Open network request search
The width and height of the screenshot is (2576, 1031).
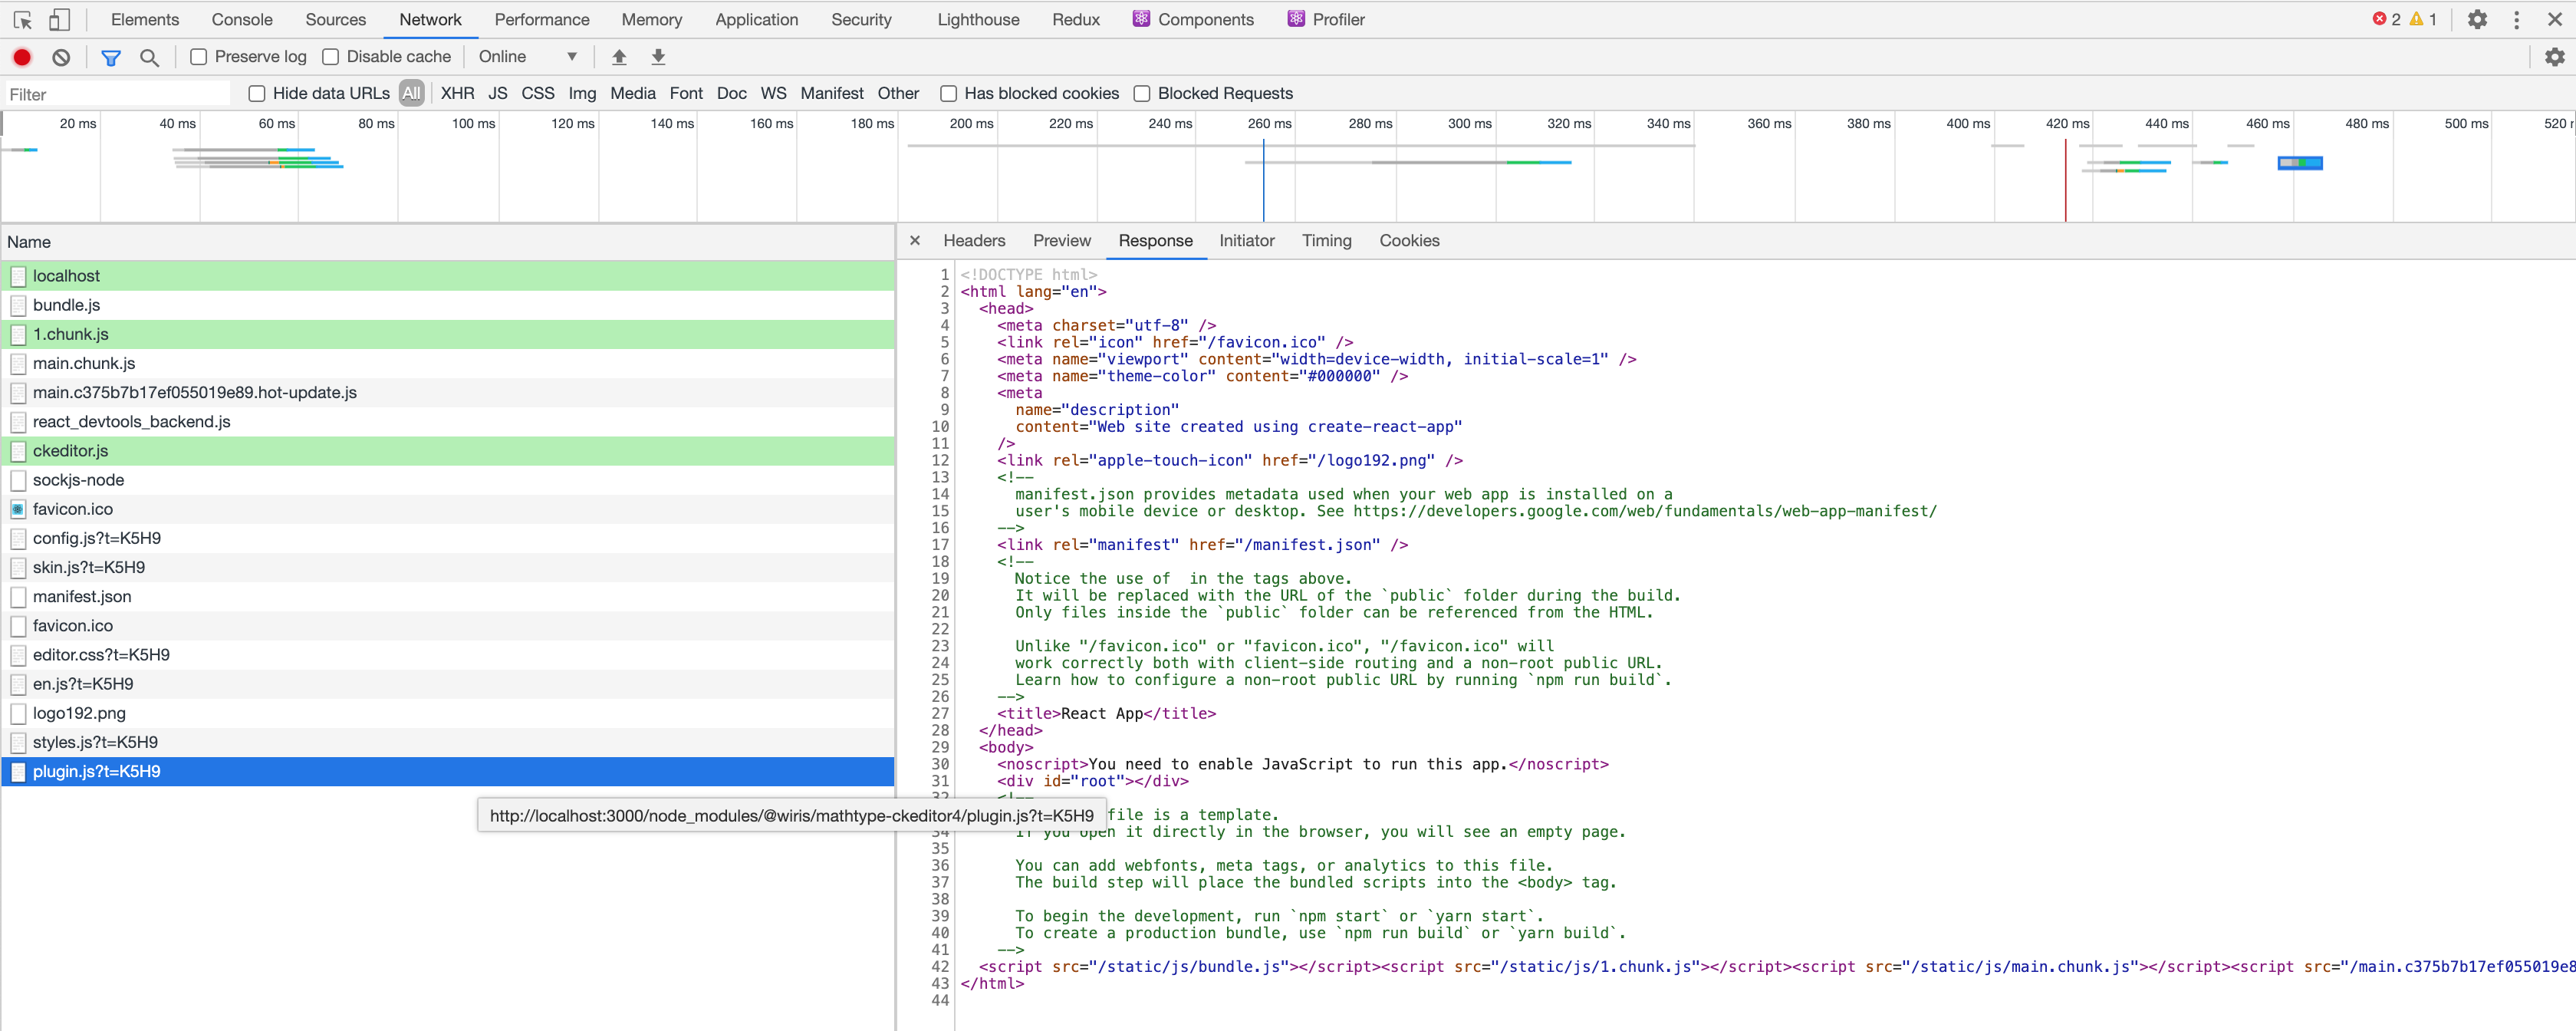click(150, 57)
